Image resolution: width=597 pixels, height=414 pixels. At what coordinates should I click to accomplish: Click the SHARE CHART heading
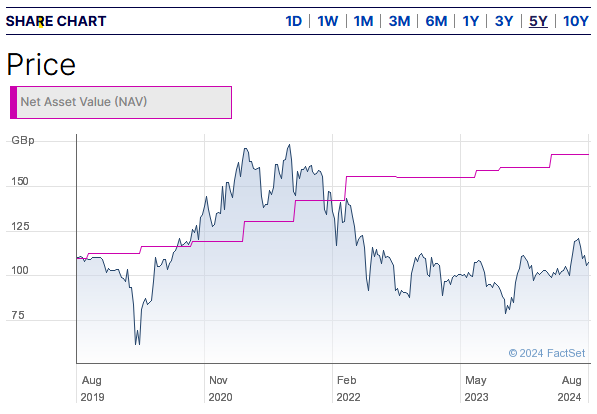[x=56, y=21]
